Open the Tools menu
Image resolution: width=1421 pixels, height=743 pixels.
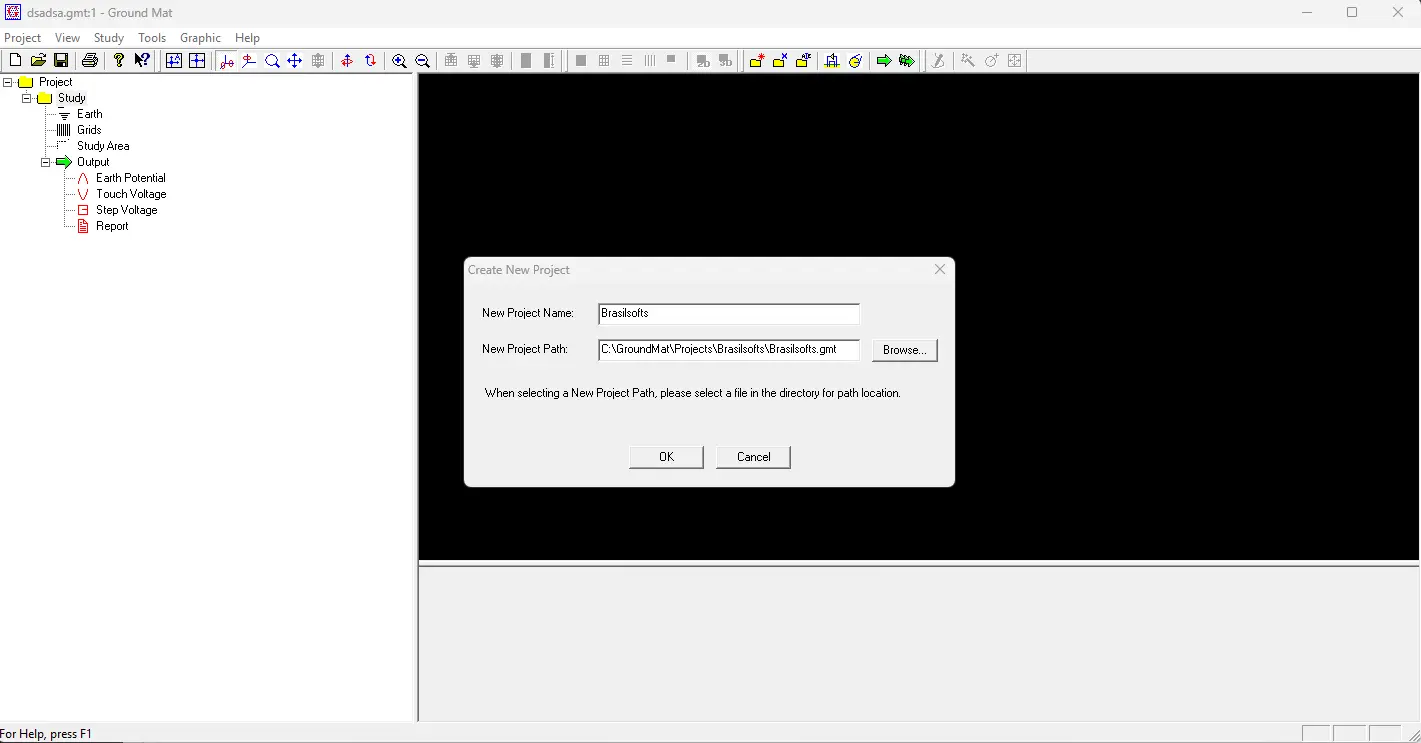[152, 38]
